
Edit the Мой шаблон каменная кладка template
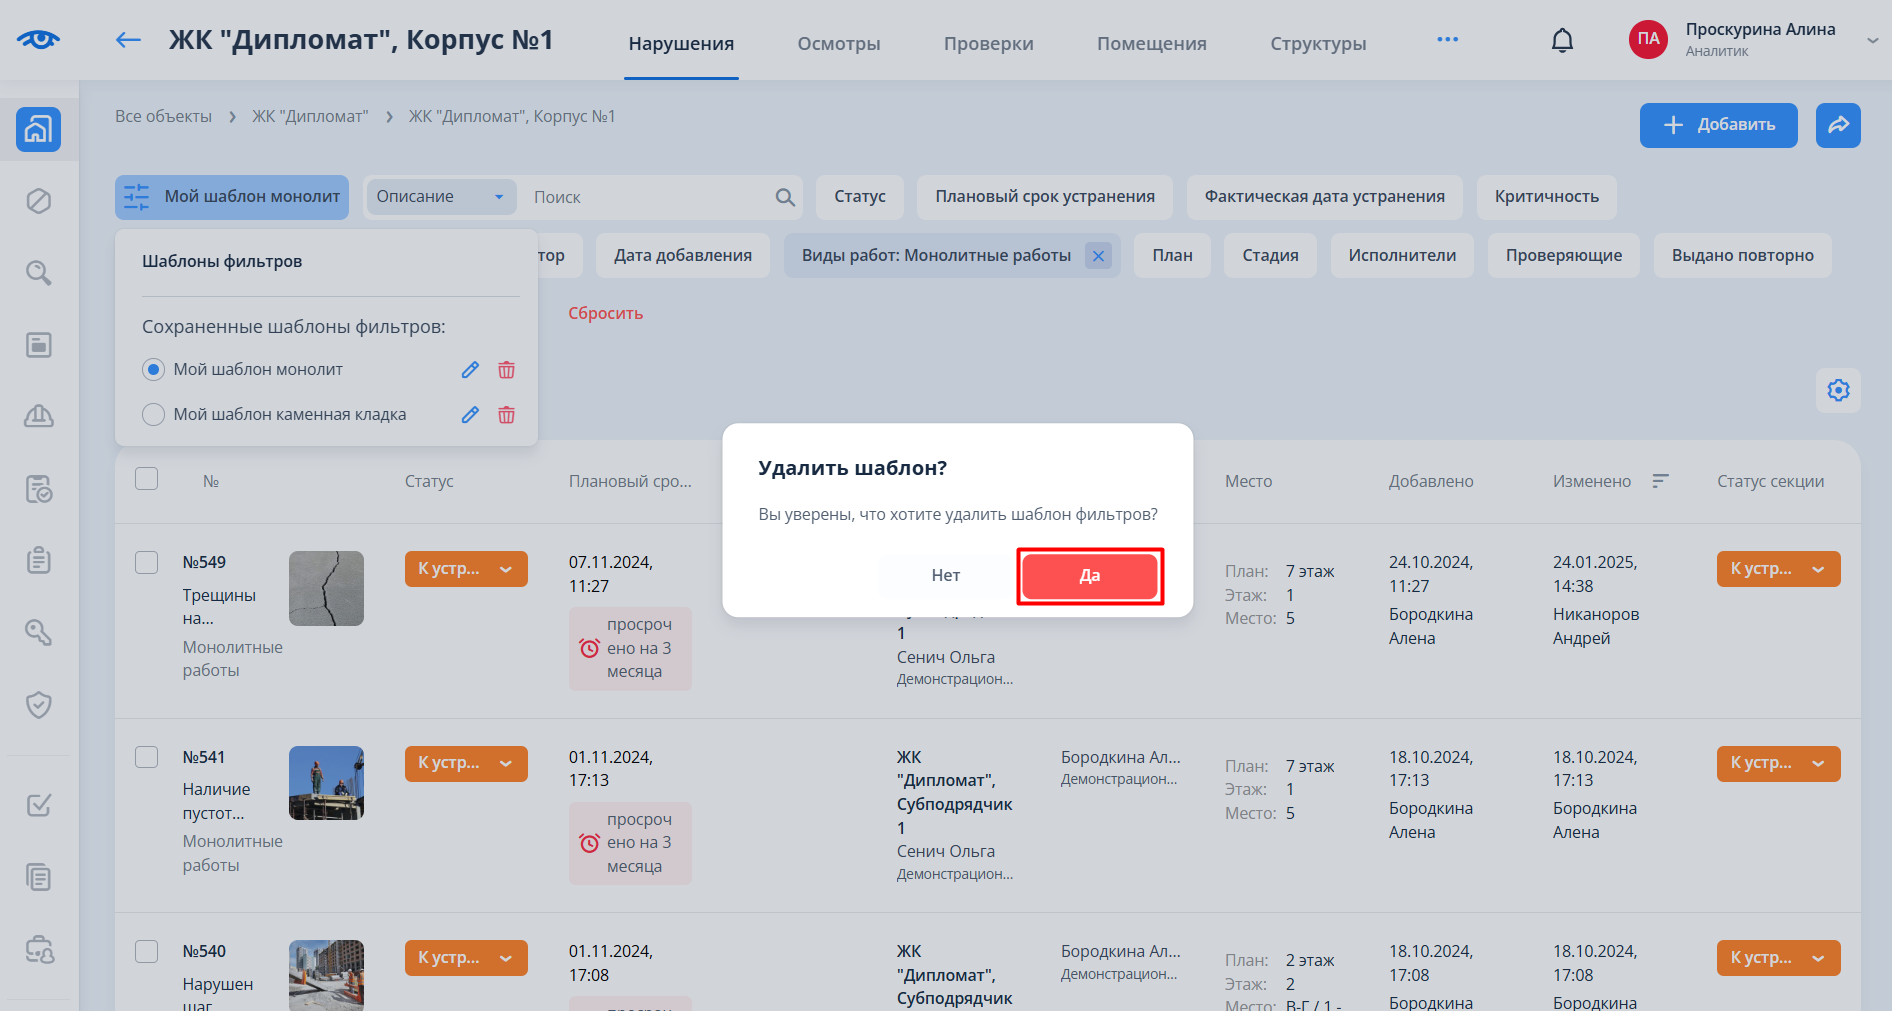(470, 415)
